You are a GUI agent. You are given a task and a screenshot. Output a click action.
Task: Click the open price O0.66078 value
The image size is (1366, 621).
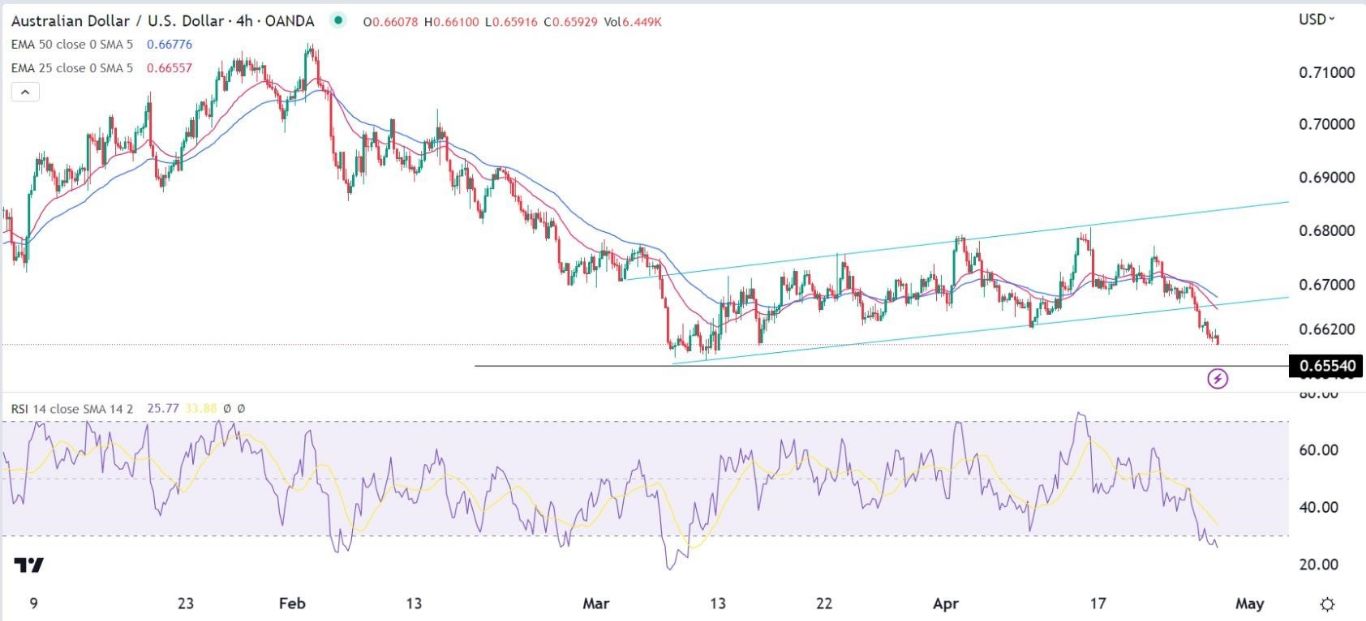(x=392, y=20)
